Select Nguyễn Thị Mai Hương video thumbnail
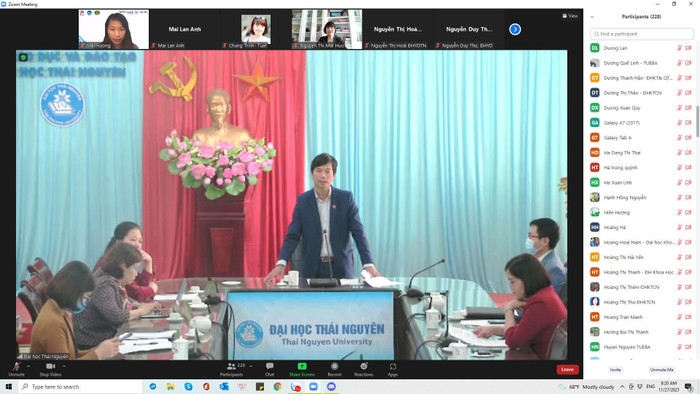700x394 pixels. tap(327, 29)
